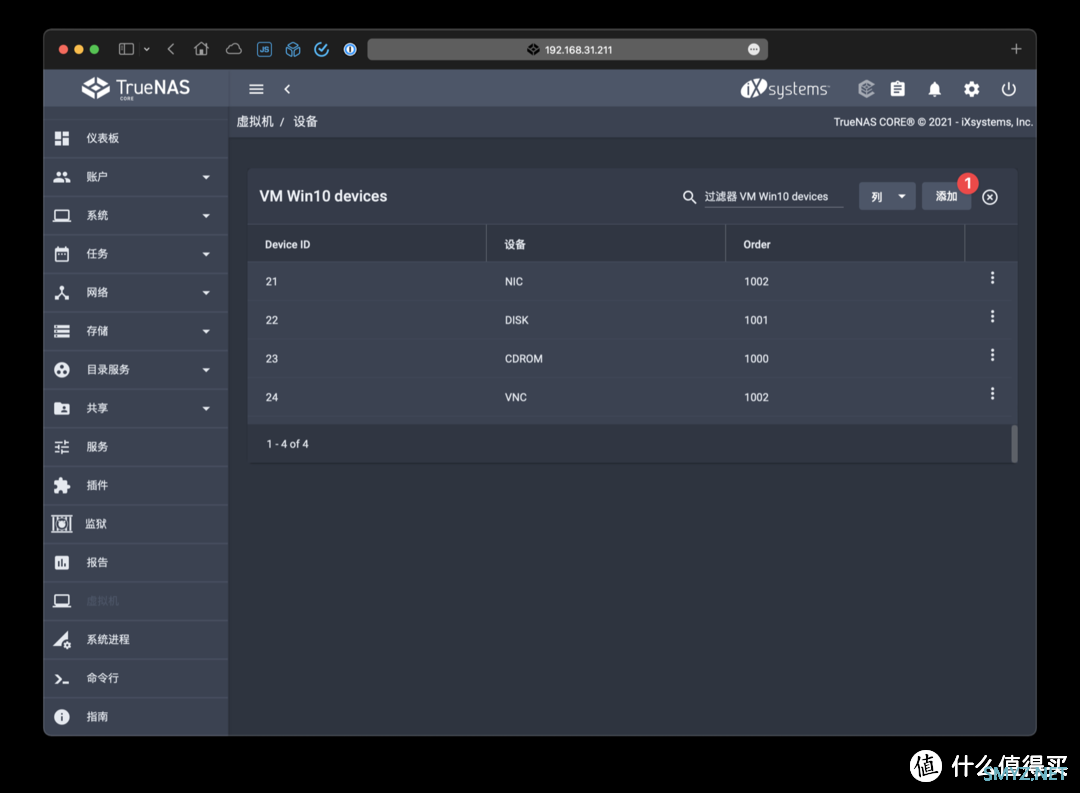1080x793 pixels.
Task: Click the Sharing (共享) folder icon
Action: (x=62, y=409)
